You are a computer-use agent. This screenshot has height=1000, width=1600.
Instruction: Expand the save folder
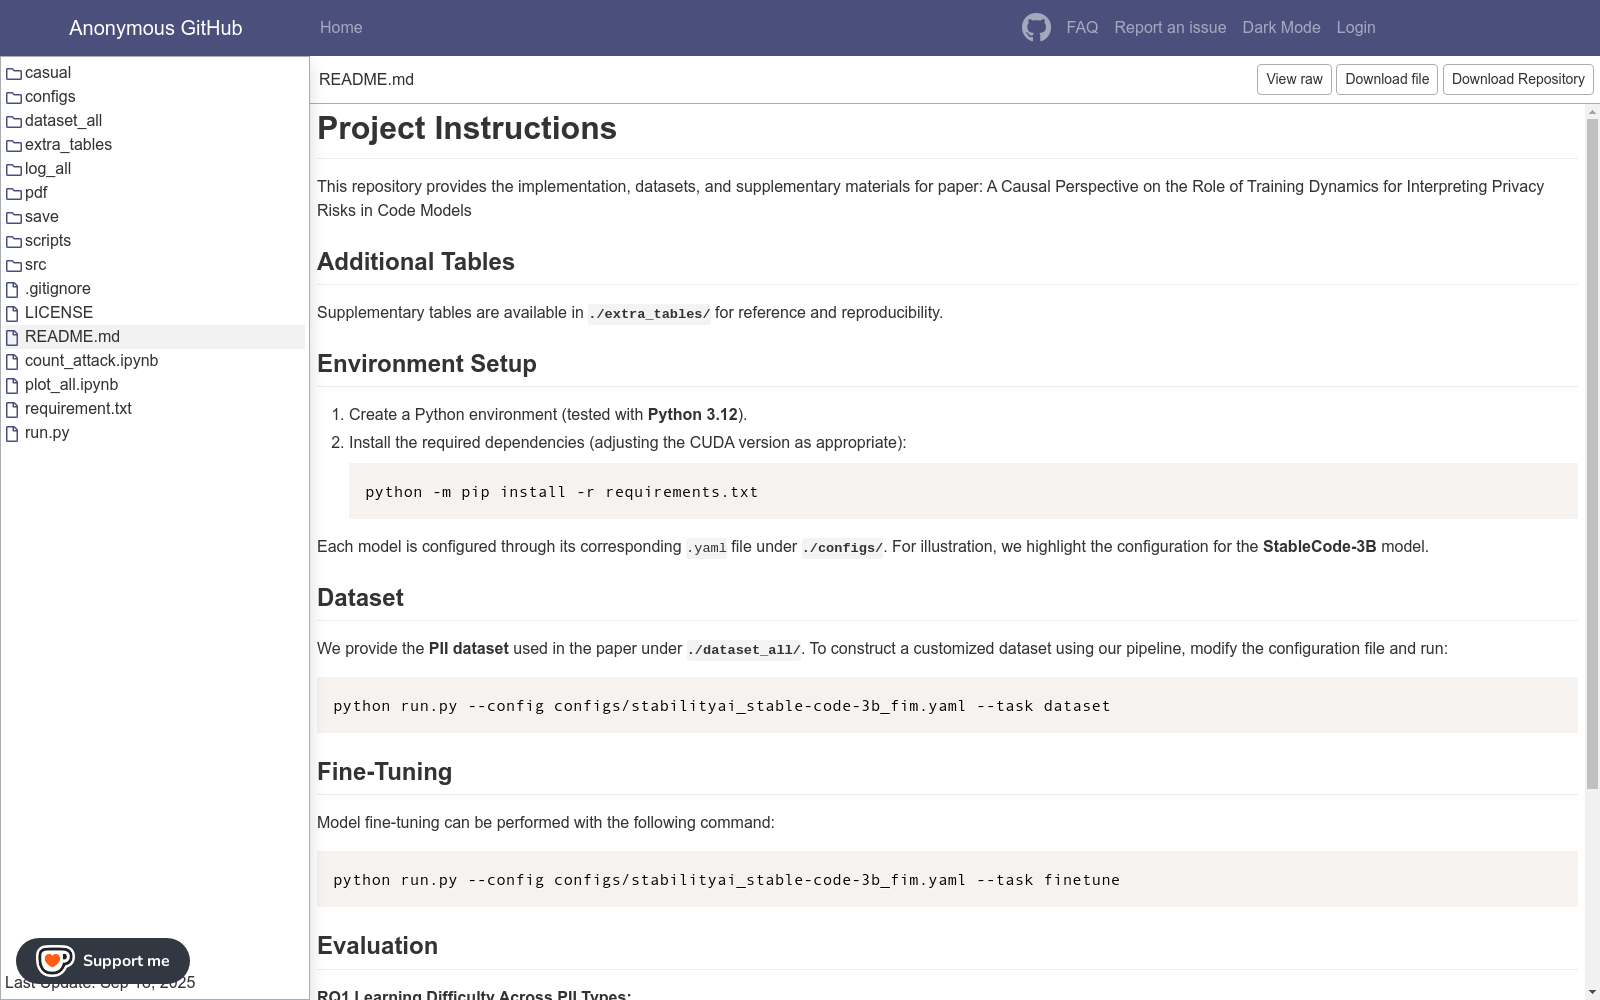tap(42, 216)
